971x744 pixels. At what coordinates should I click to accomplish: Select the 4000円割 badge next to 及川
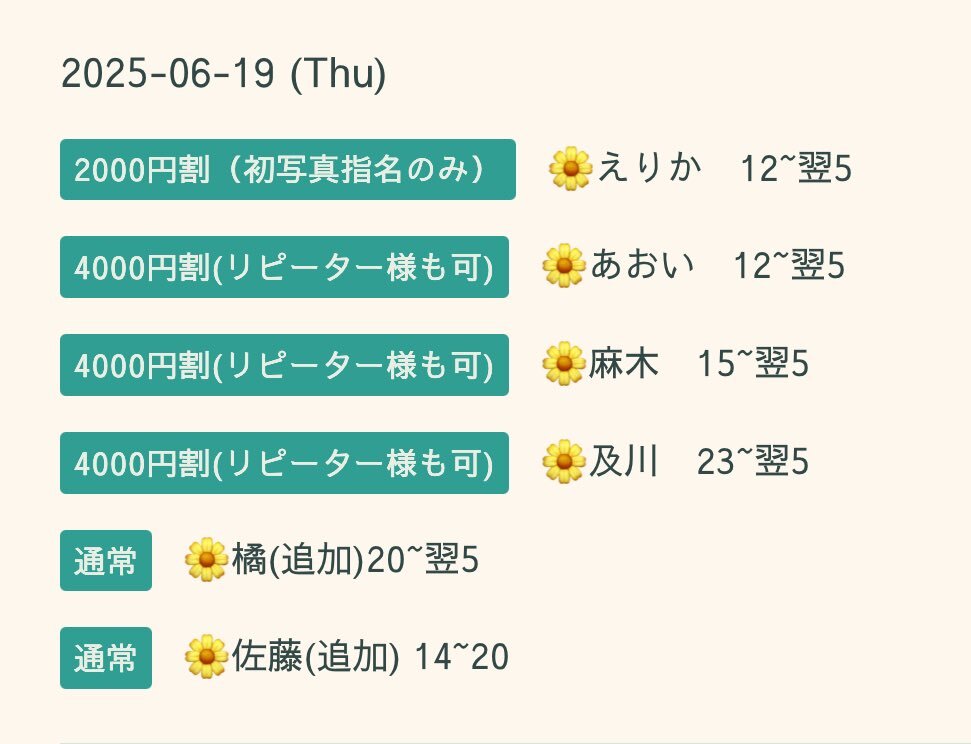[284, 463]
